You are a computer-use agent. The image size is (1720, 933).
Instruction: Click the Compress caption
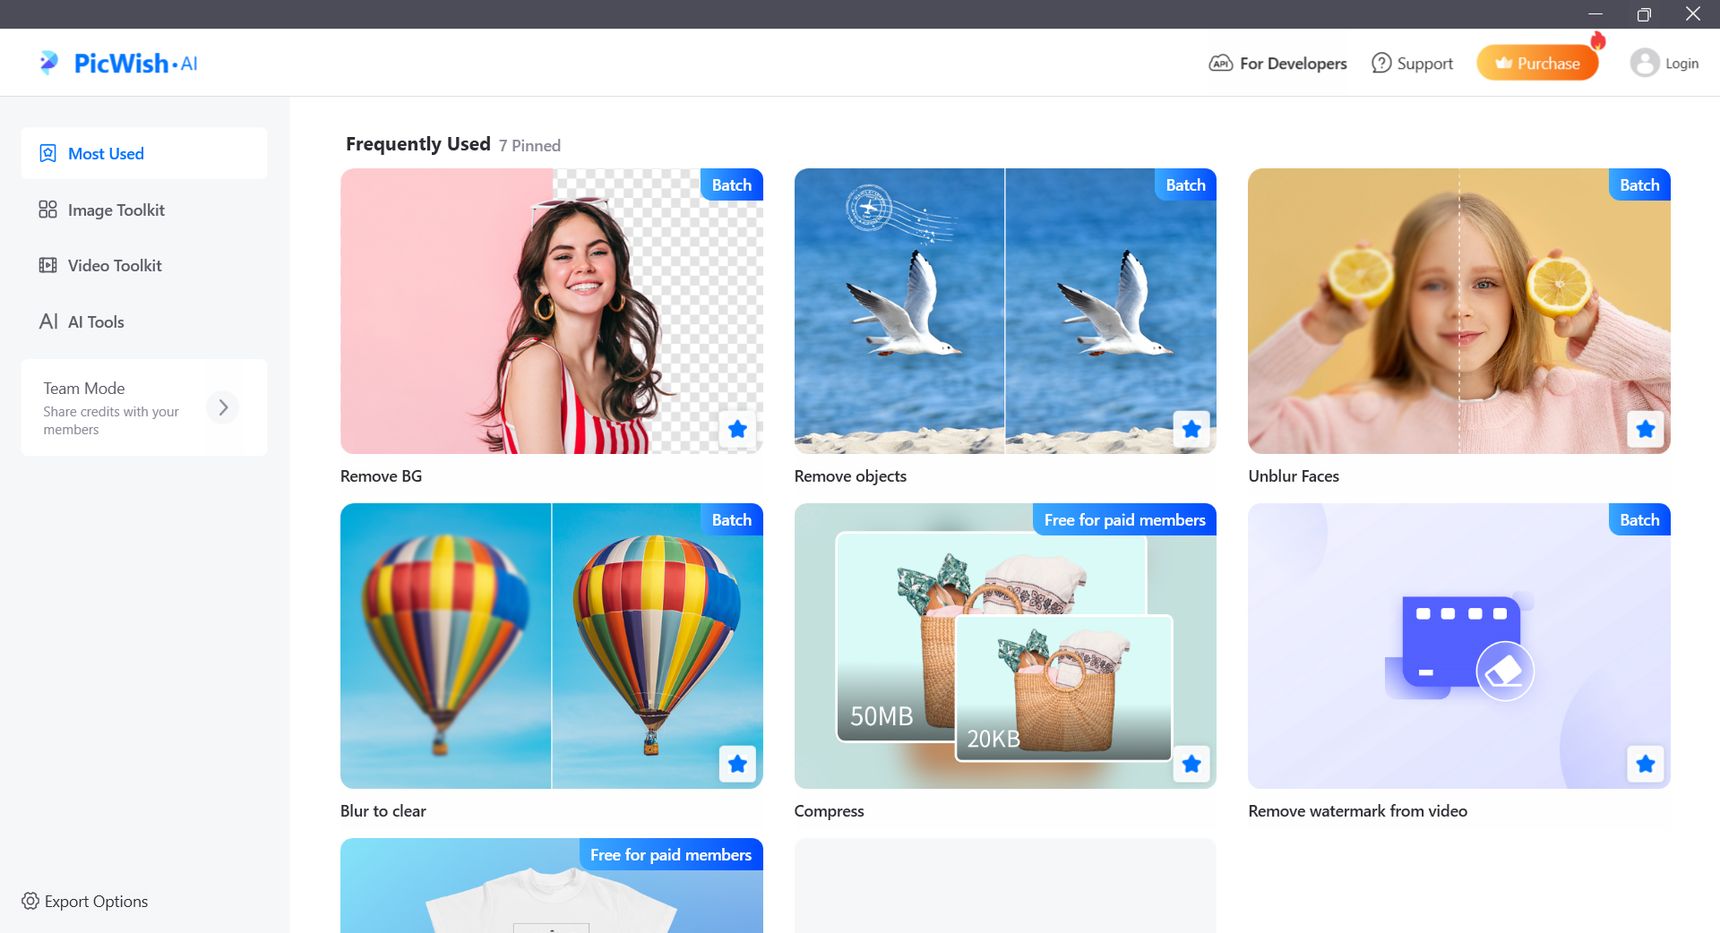(x=829, y=811)
